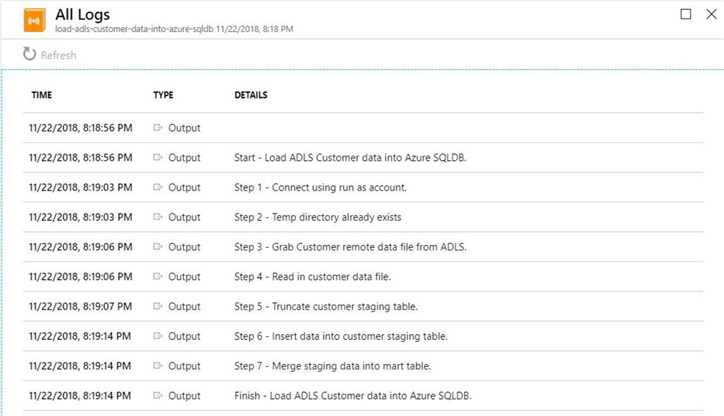The height and width of the screenshot is (416, 724).
Task: Click output icon on Step 5 row
Action: 158,306
